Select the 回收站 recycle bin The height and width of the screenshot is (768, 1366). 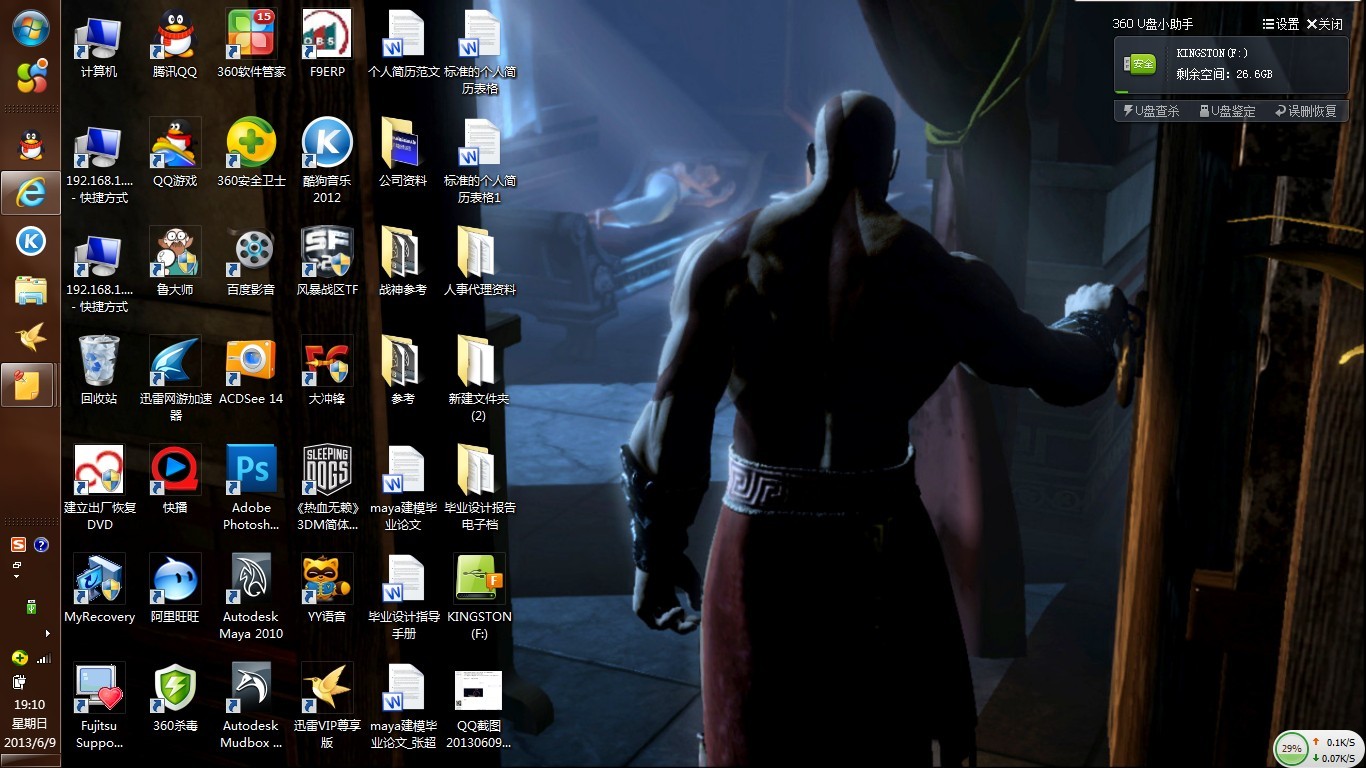pyautogui.click(x=99, y=371)
